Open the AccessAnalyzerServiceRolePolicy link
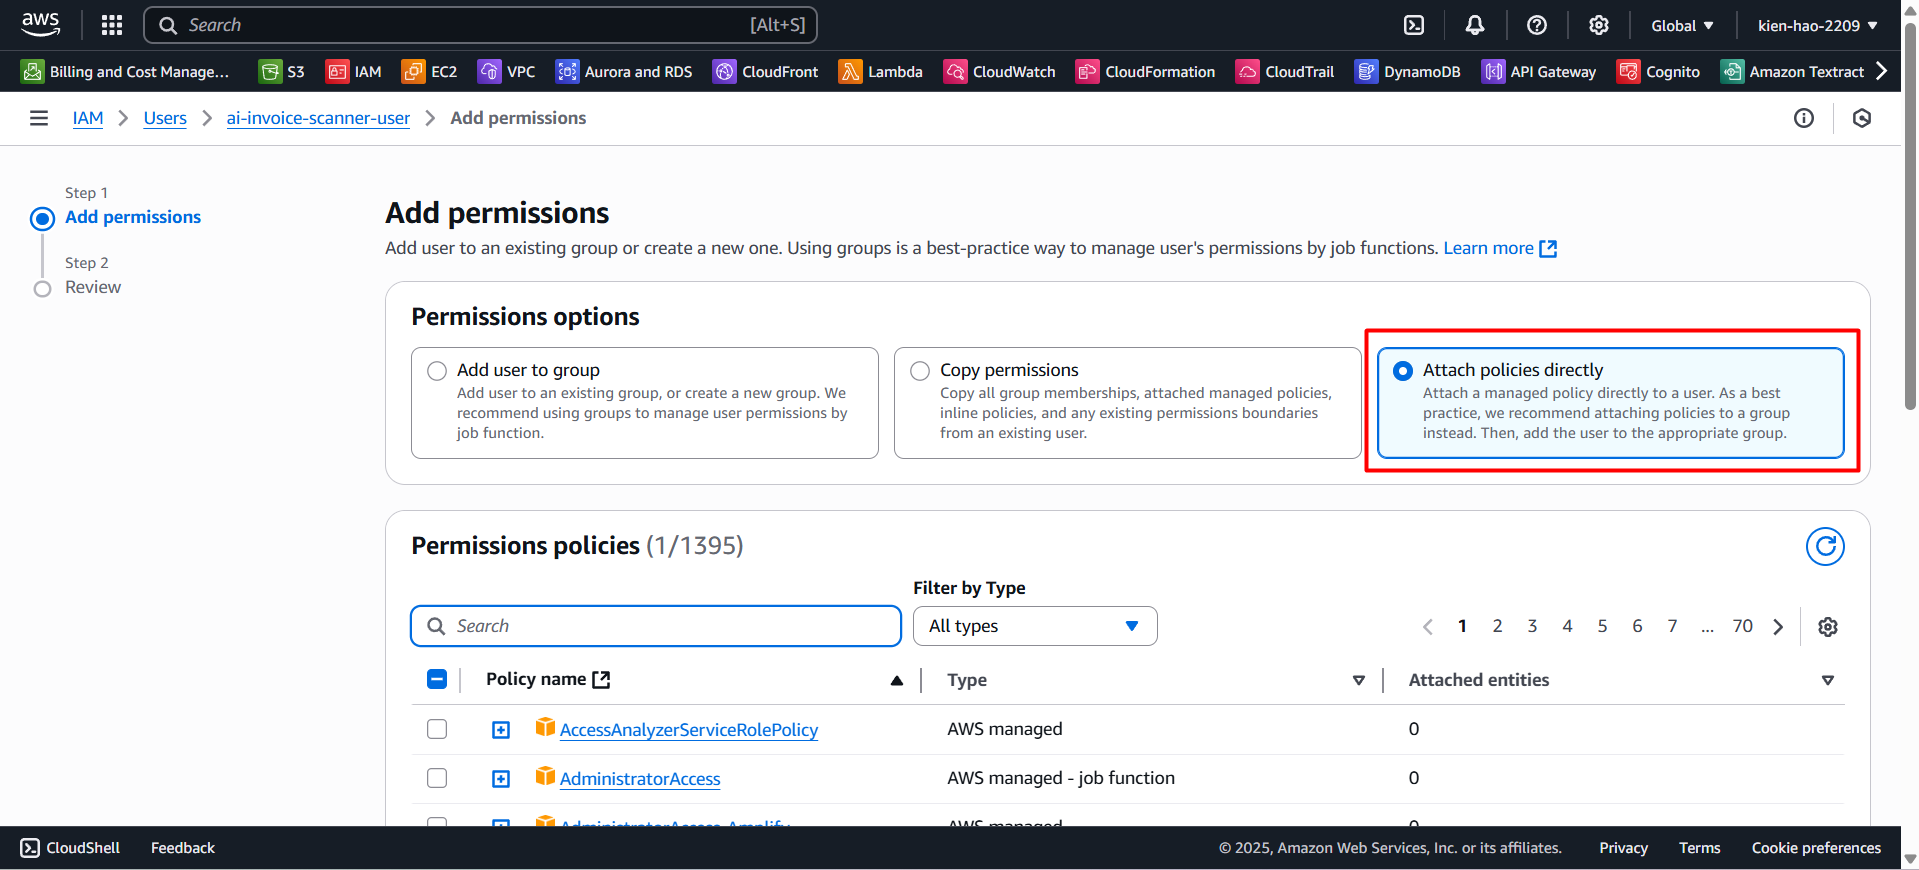 689,730
